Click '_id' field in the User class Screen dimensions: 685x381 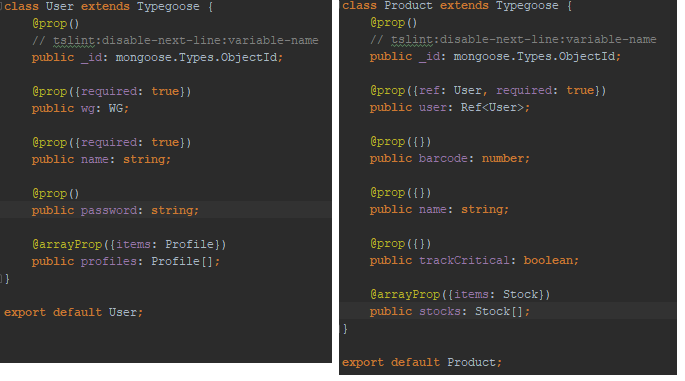[x=91, y=58]
